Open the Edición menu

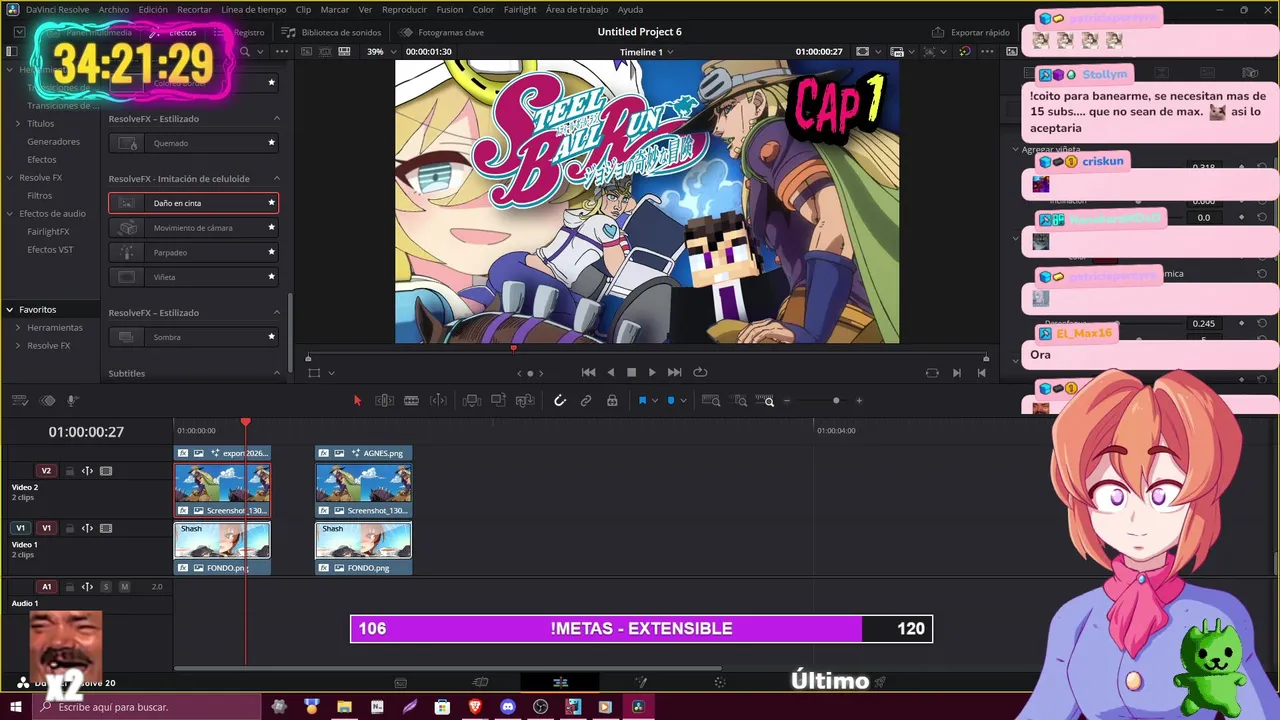click(153, 9)
